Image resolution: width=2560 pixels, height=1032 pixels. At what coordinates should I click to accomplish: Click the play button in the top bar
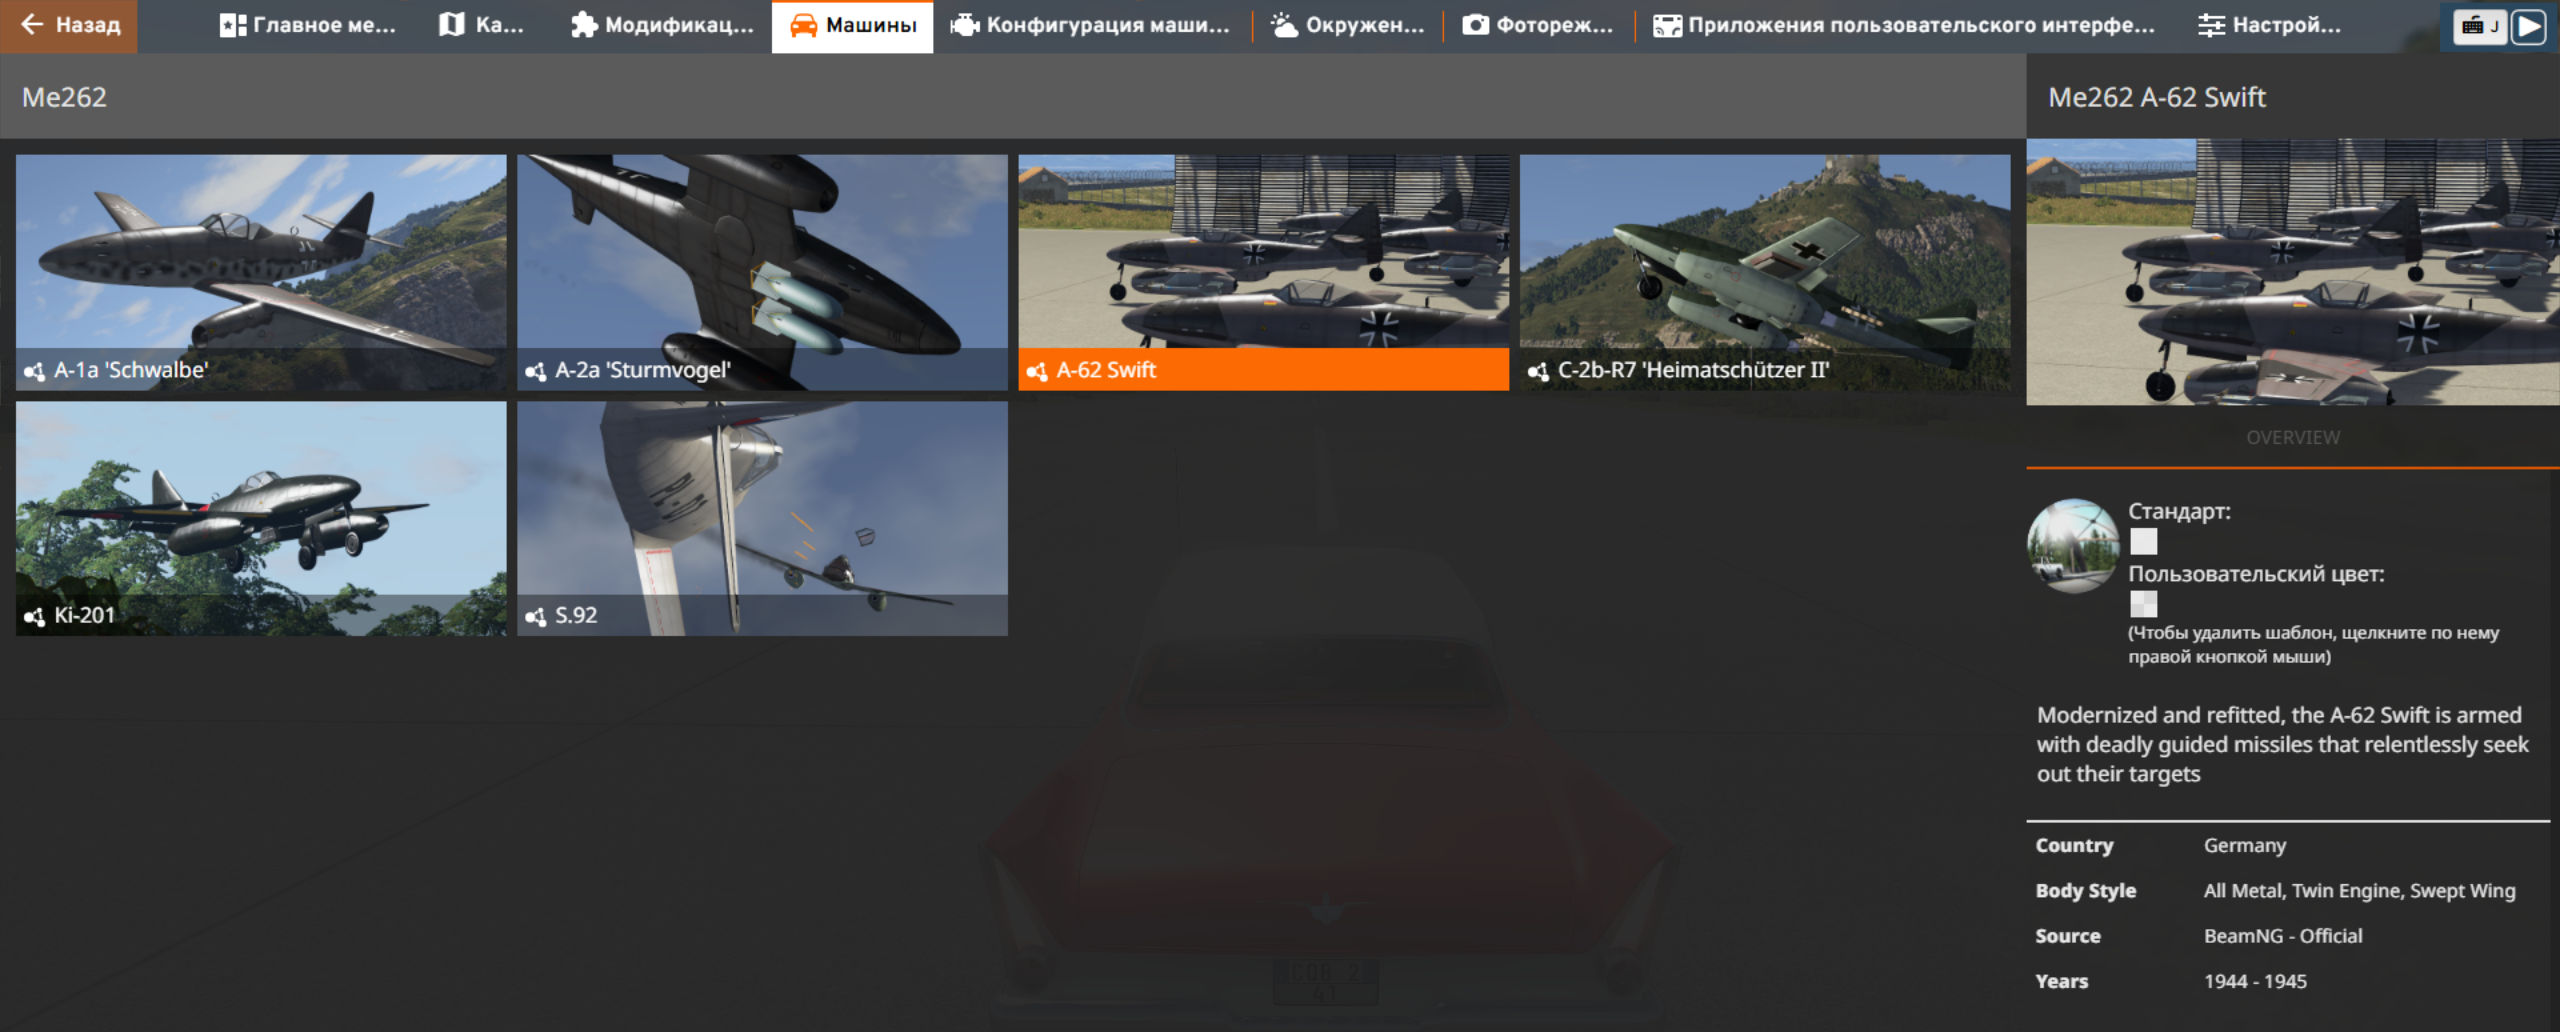coord(2528,26)
